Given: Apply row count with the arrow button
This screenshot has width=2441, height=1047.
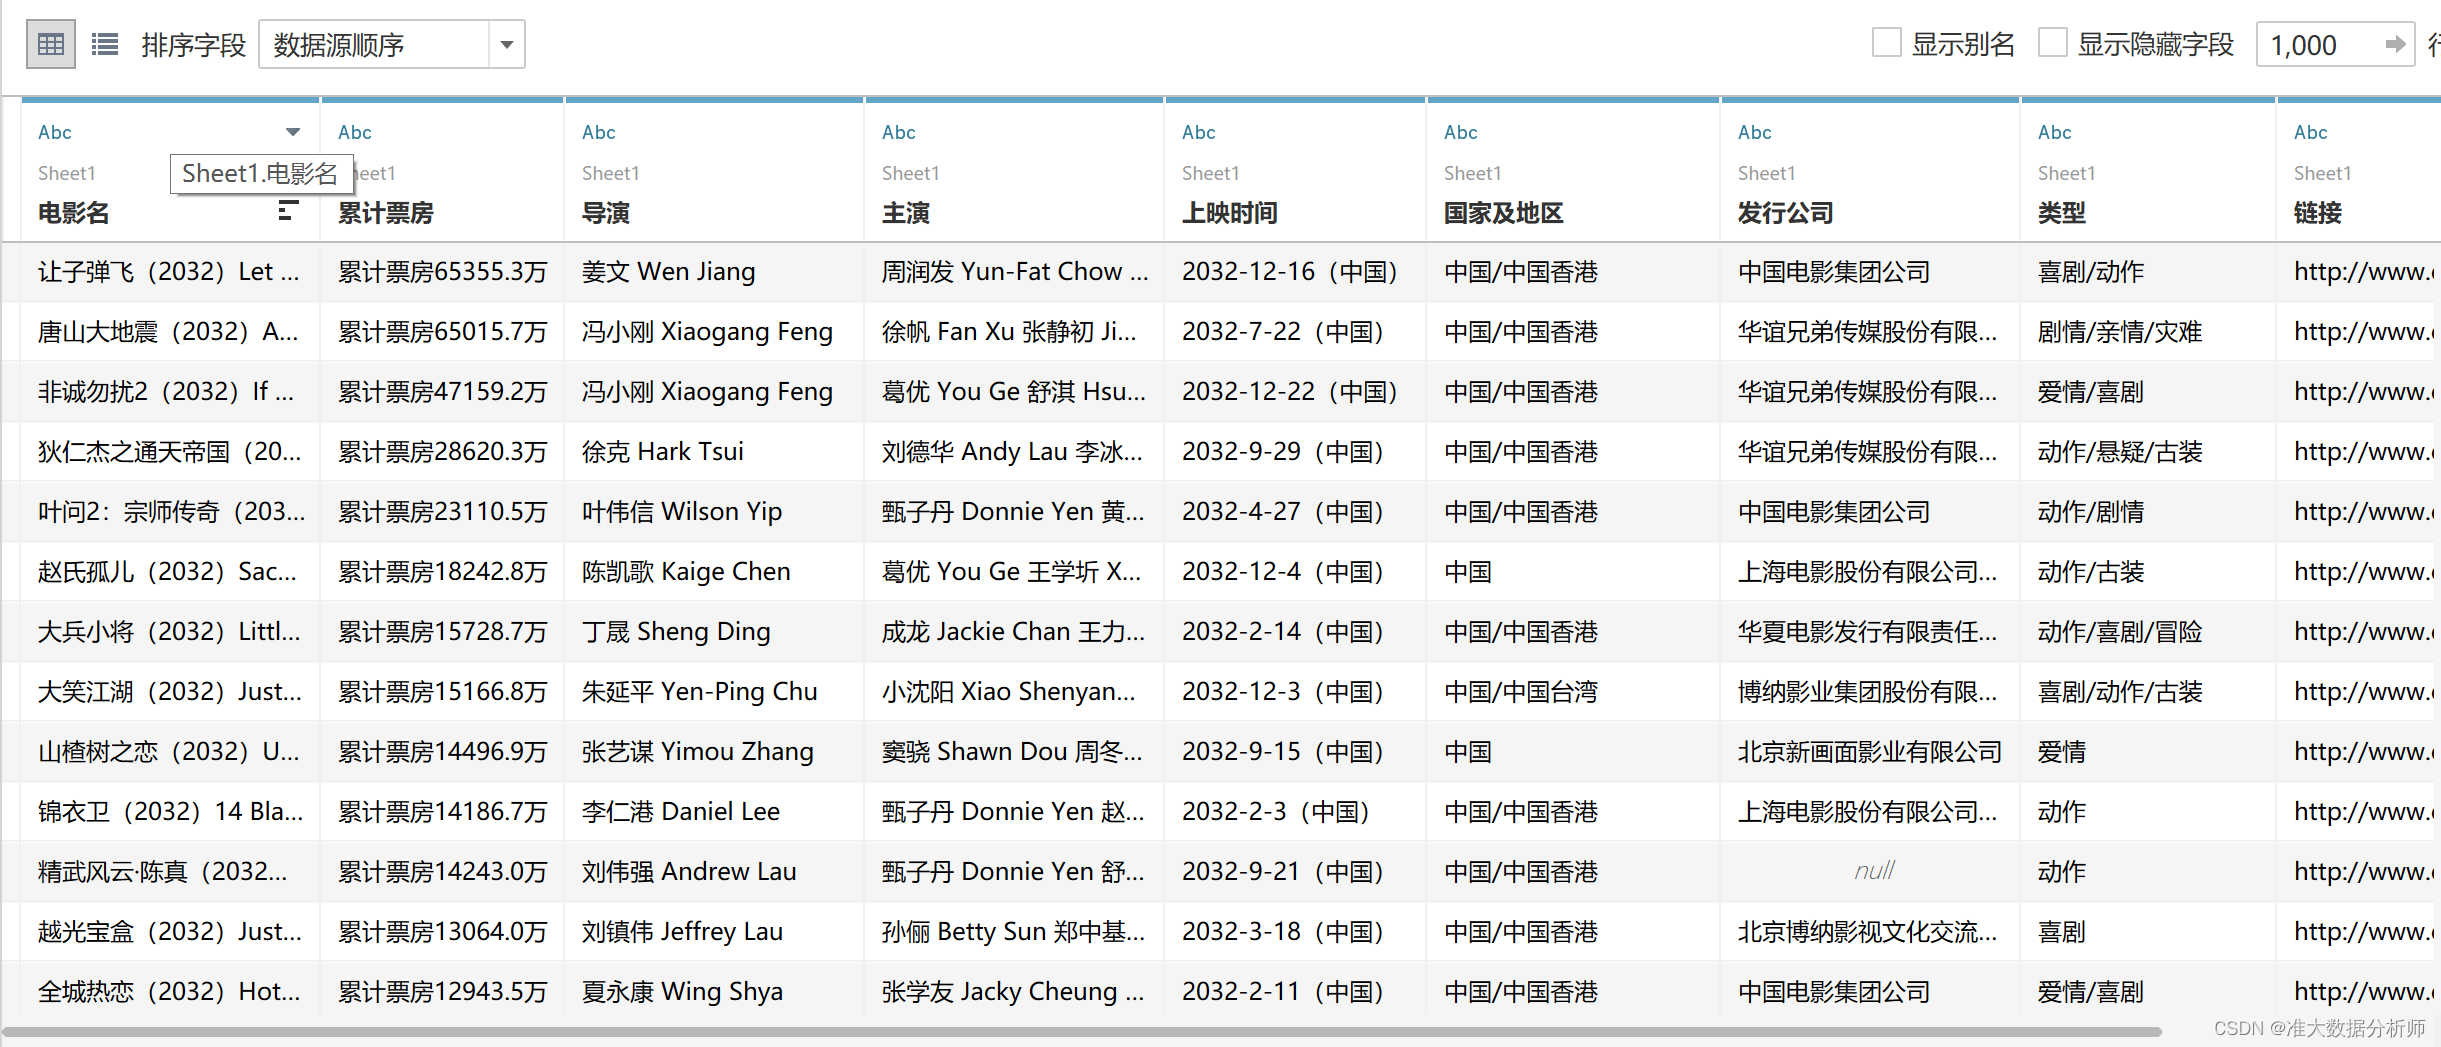Looking at the screenshot, I should pyautogui.click(x=2396, y=44).
